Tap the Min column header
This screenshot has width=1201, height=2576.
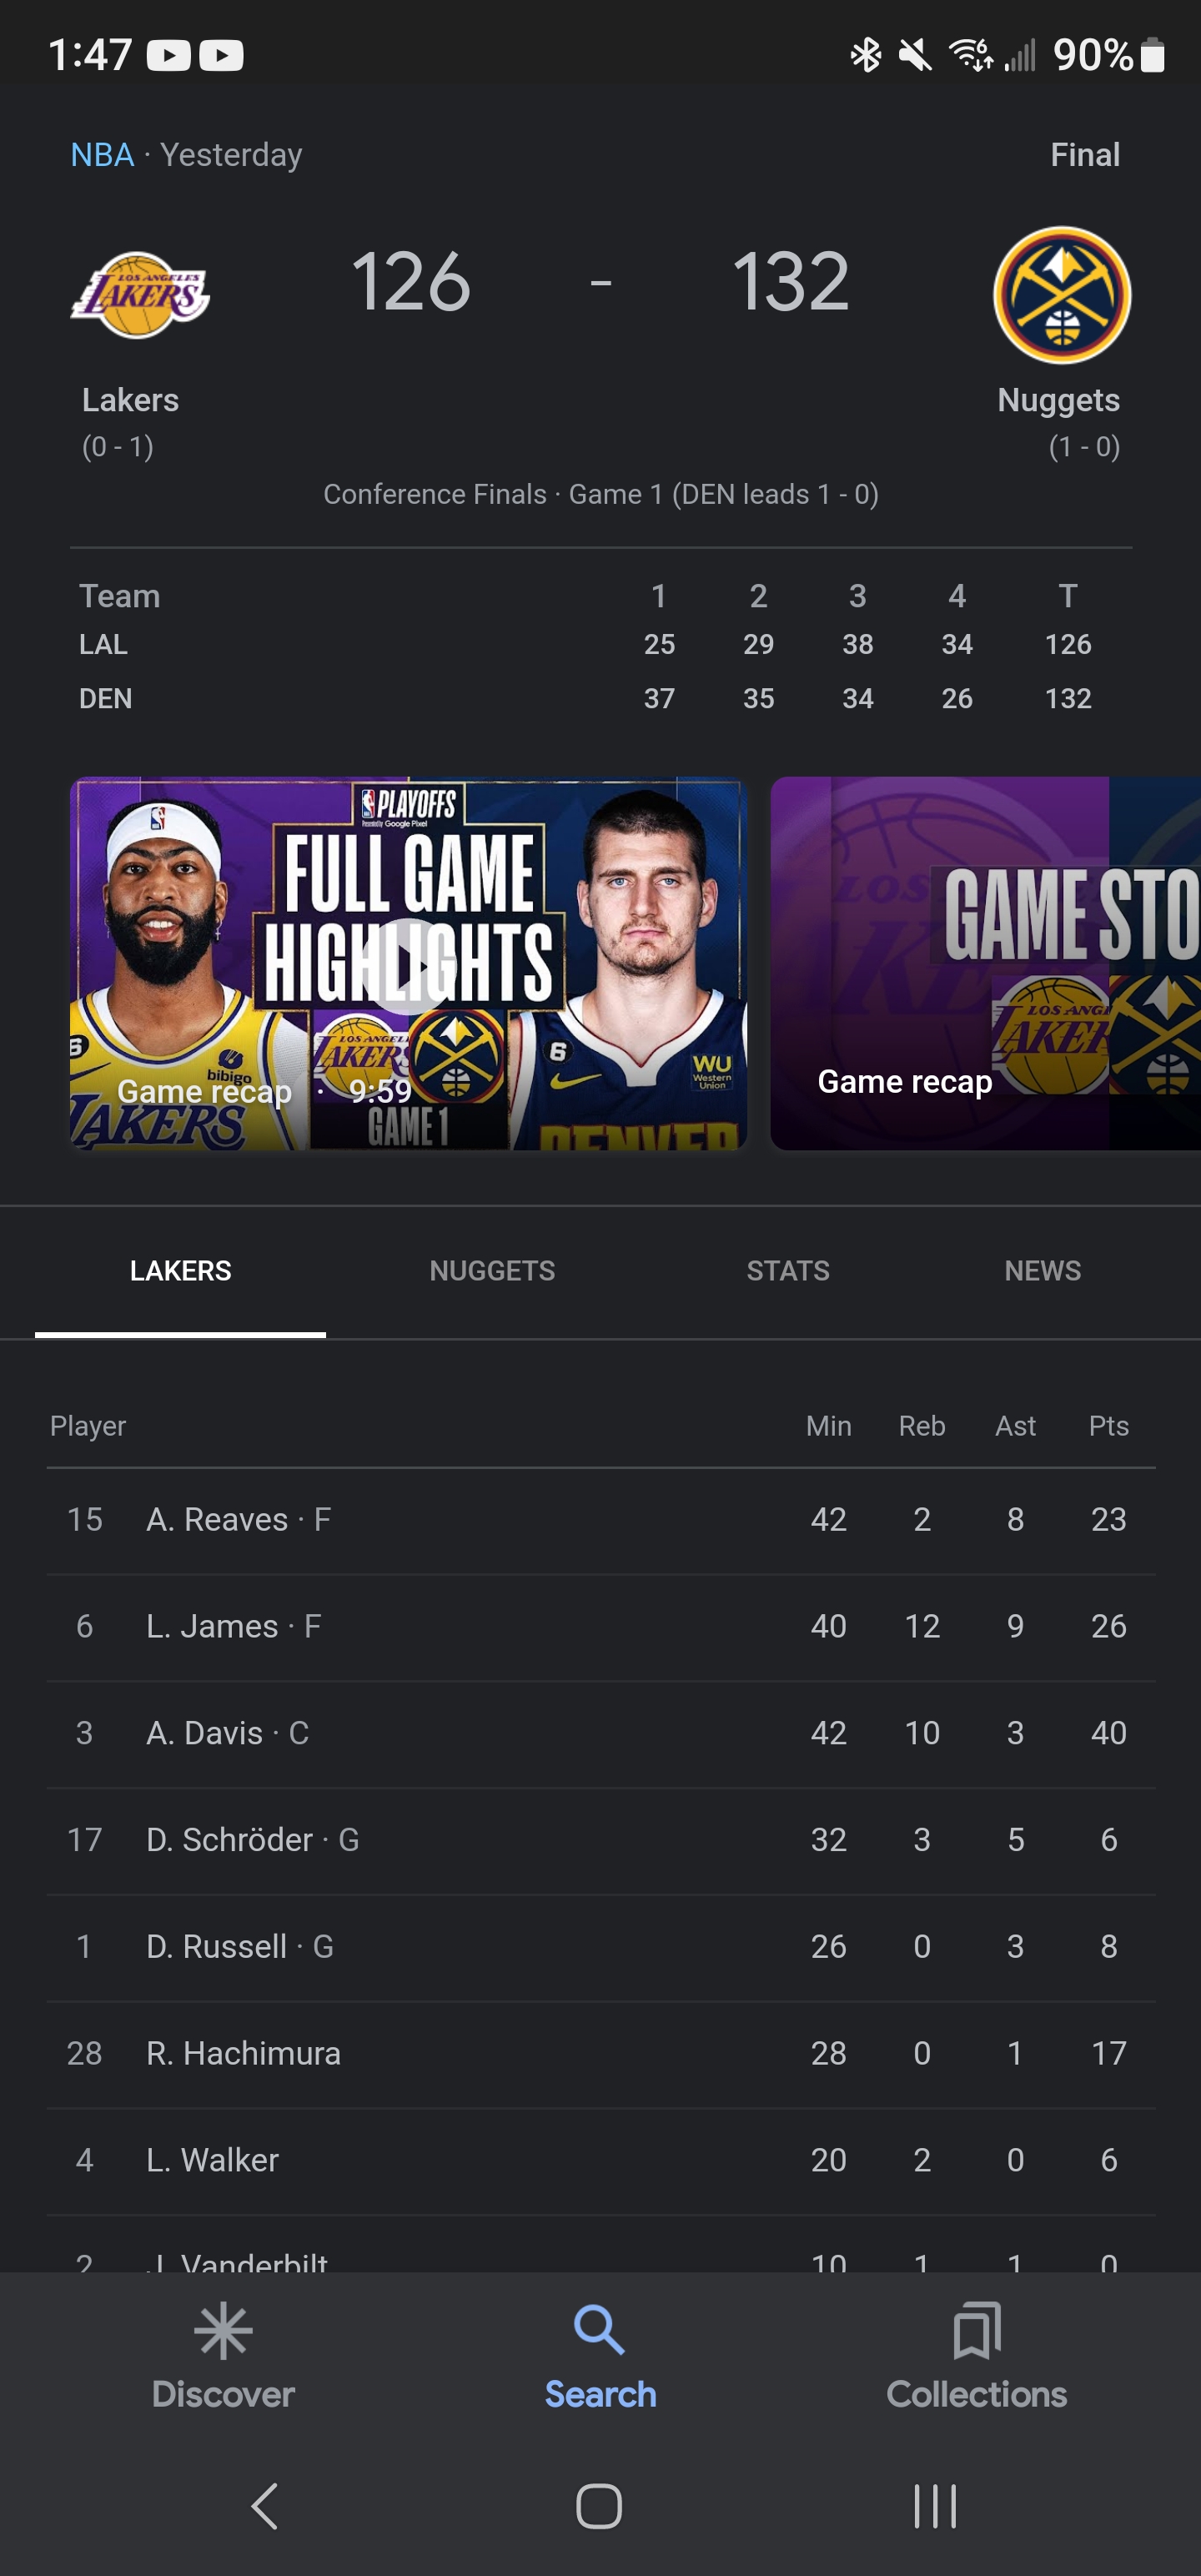tap(828, 1426)
